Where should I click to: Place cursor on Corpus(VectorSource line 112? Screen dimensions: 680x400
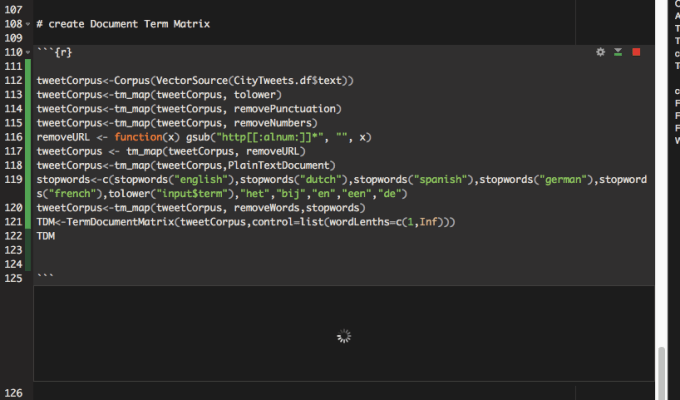tap(195, 80)
